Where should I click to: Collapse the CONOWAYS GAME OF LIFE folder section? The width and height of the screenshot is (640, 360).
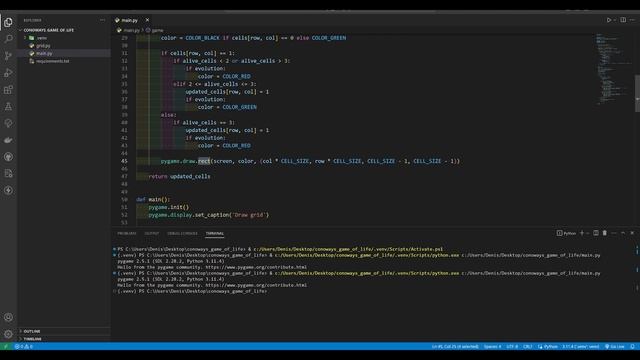click(x=49, y=30)
